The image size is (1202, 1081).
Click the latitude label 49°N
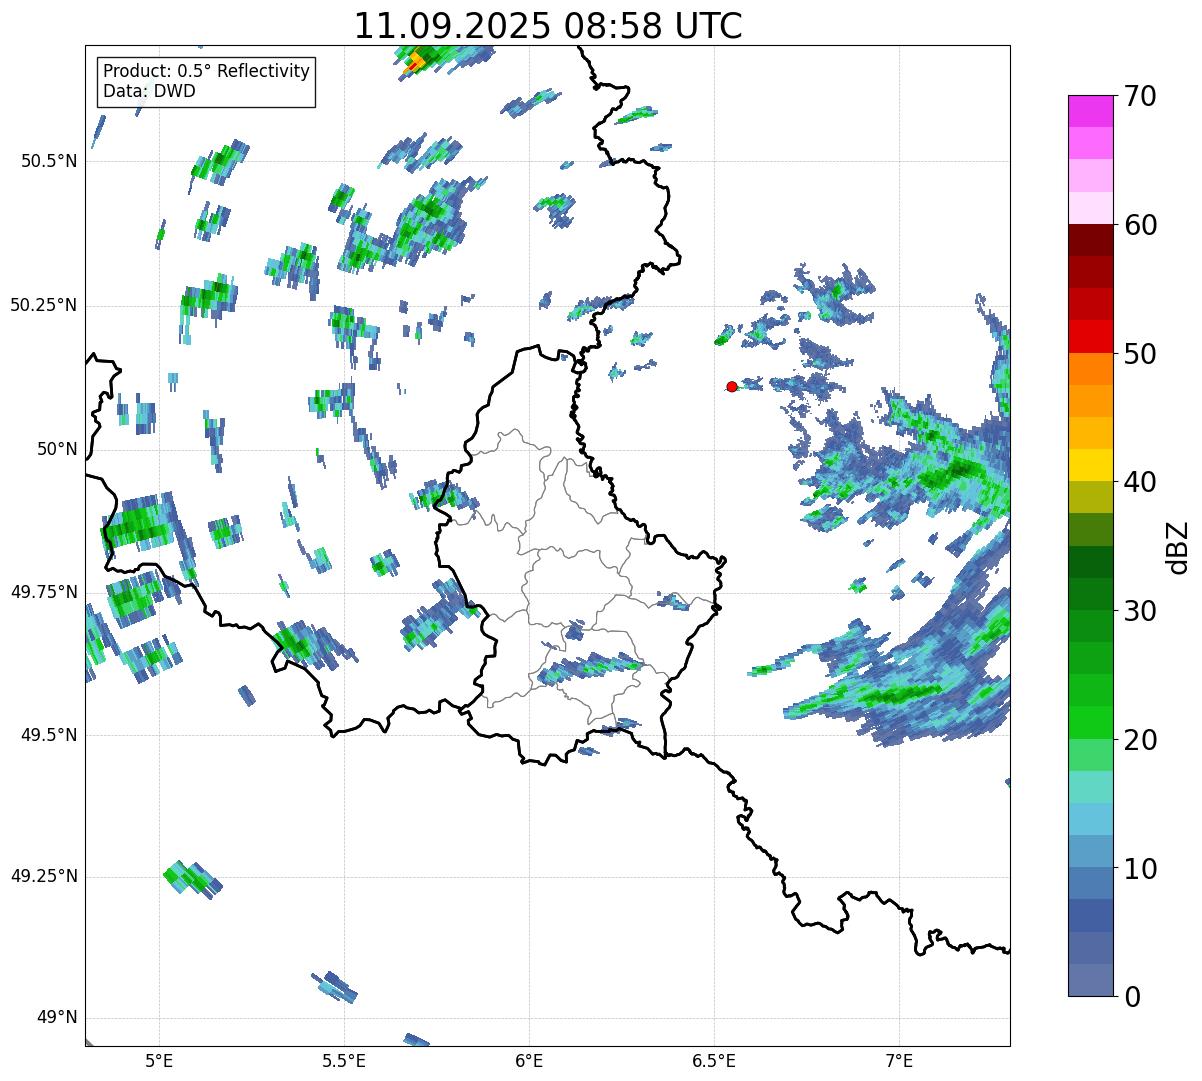(x=57, y=1018)
